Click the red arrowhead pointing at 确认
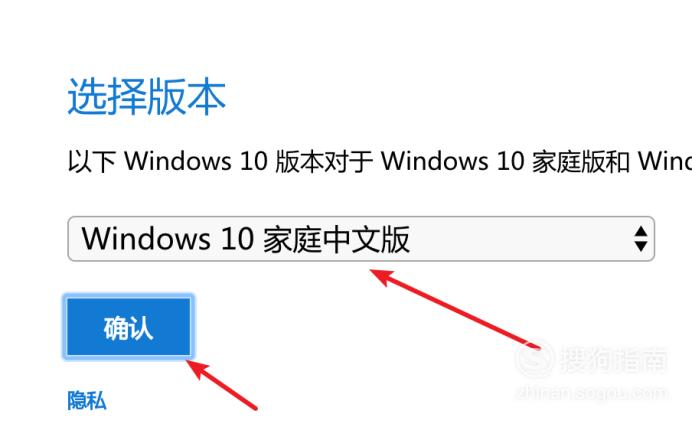Screen dimensions: 692x427 (x=197, y=369)
